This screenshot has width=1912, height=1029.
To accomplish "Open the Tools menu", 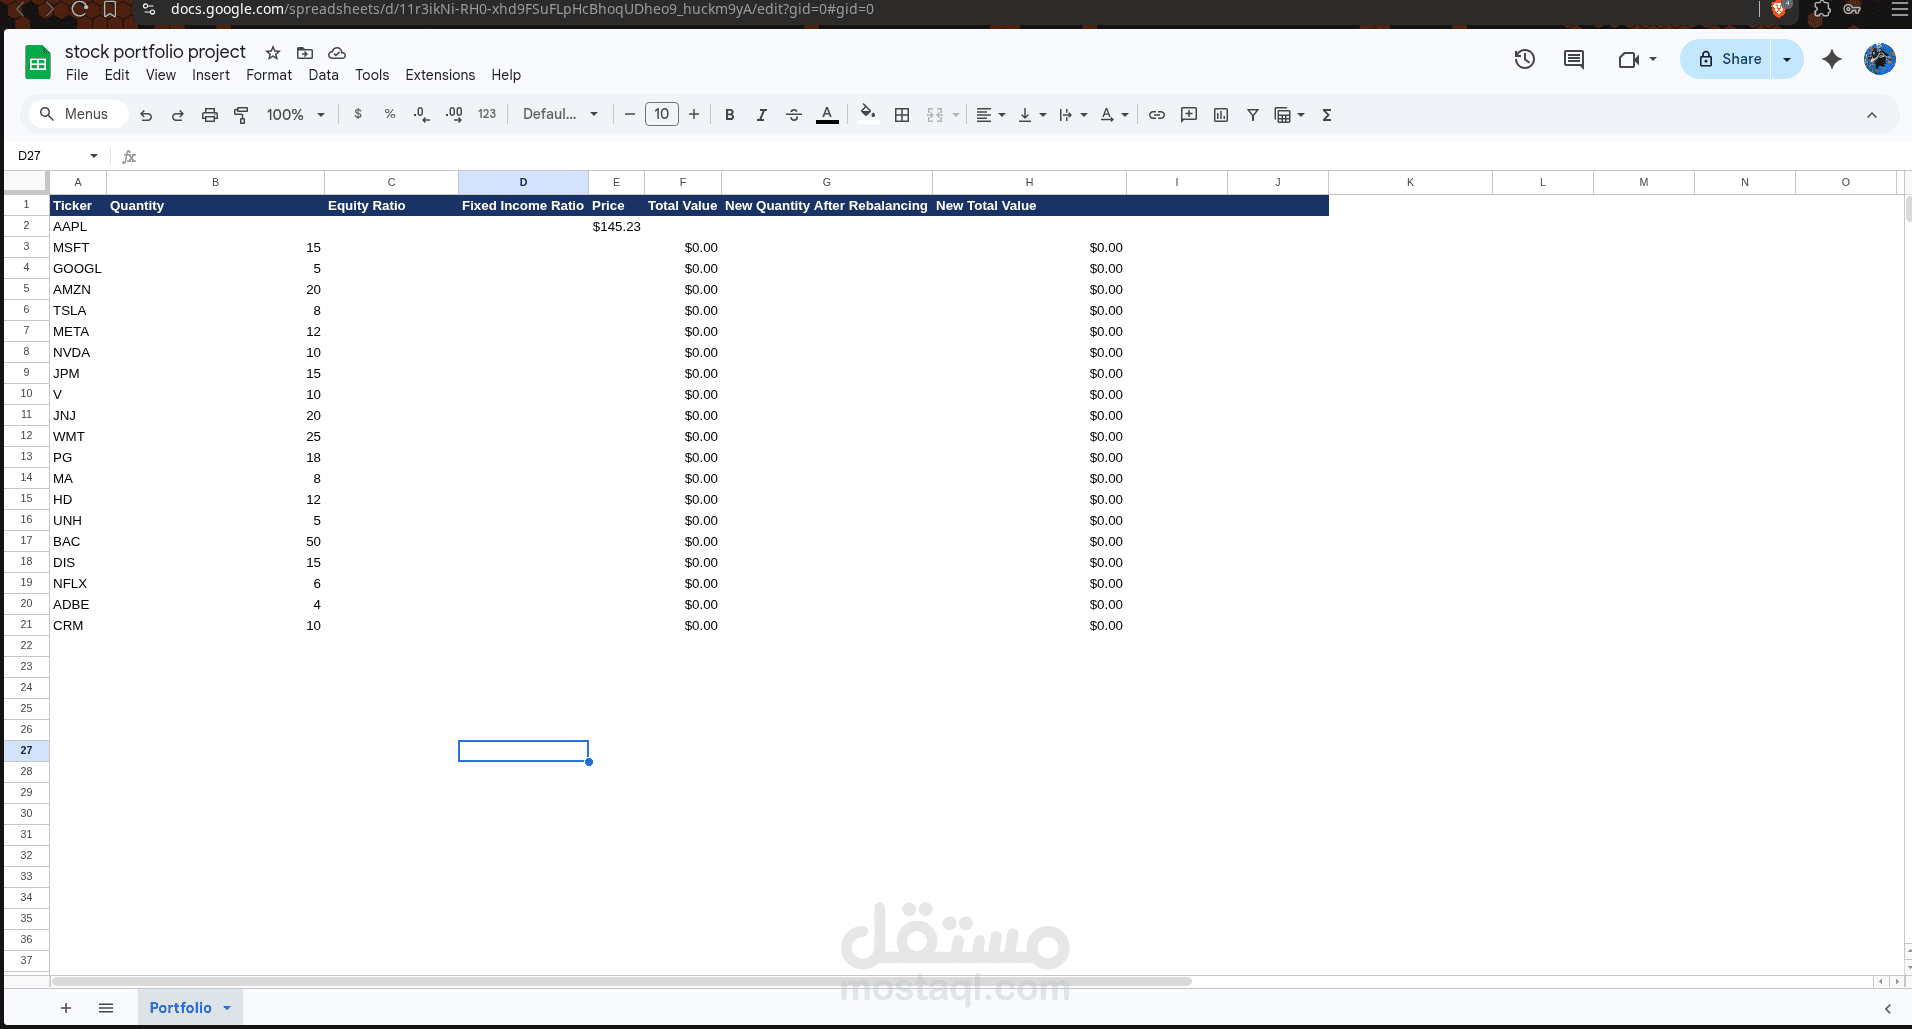I will (372, 75).
